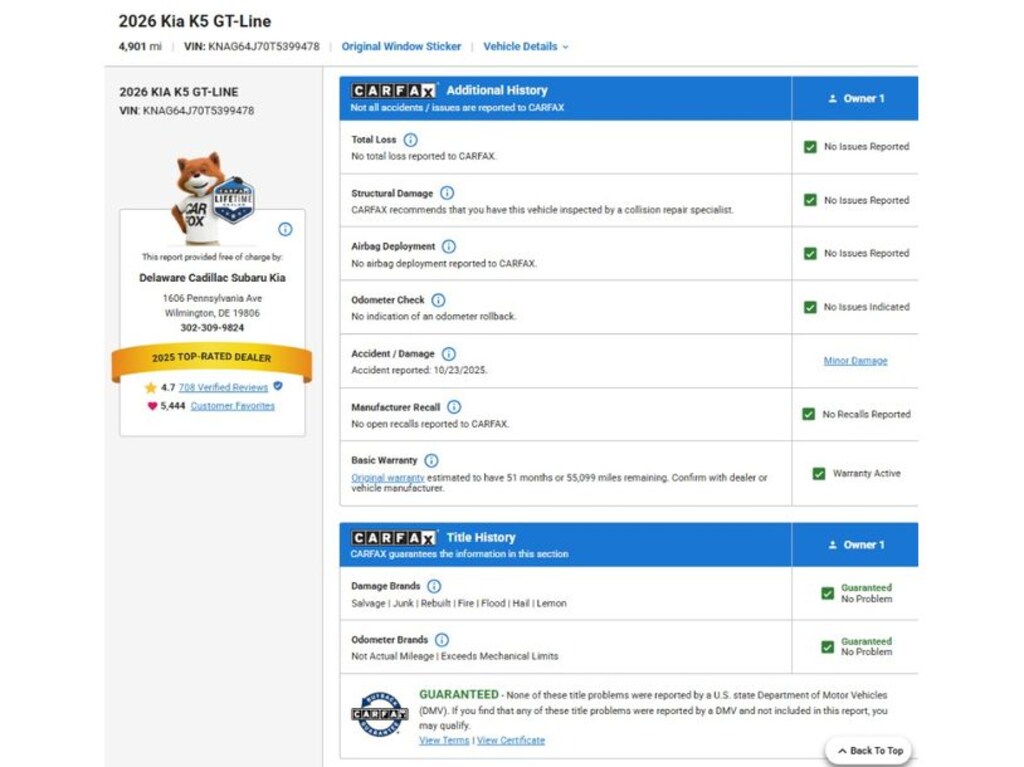Screen dimensions: 1024x767
Task: Click CARFAX logo in Title History header
Action: point(393,538)
